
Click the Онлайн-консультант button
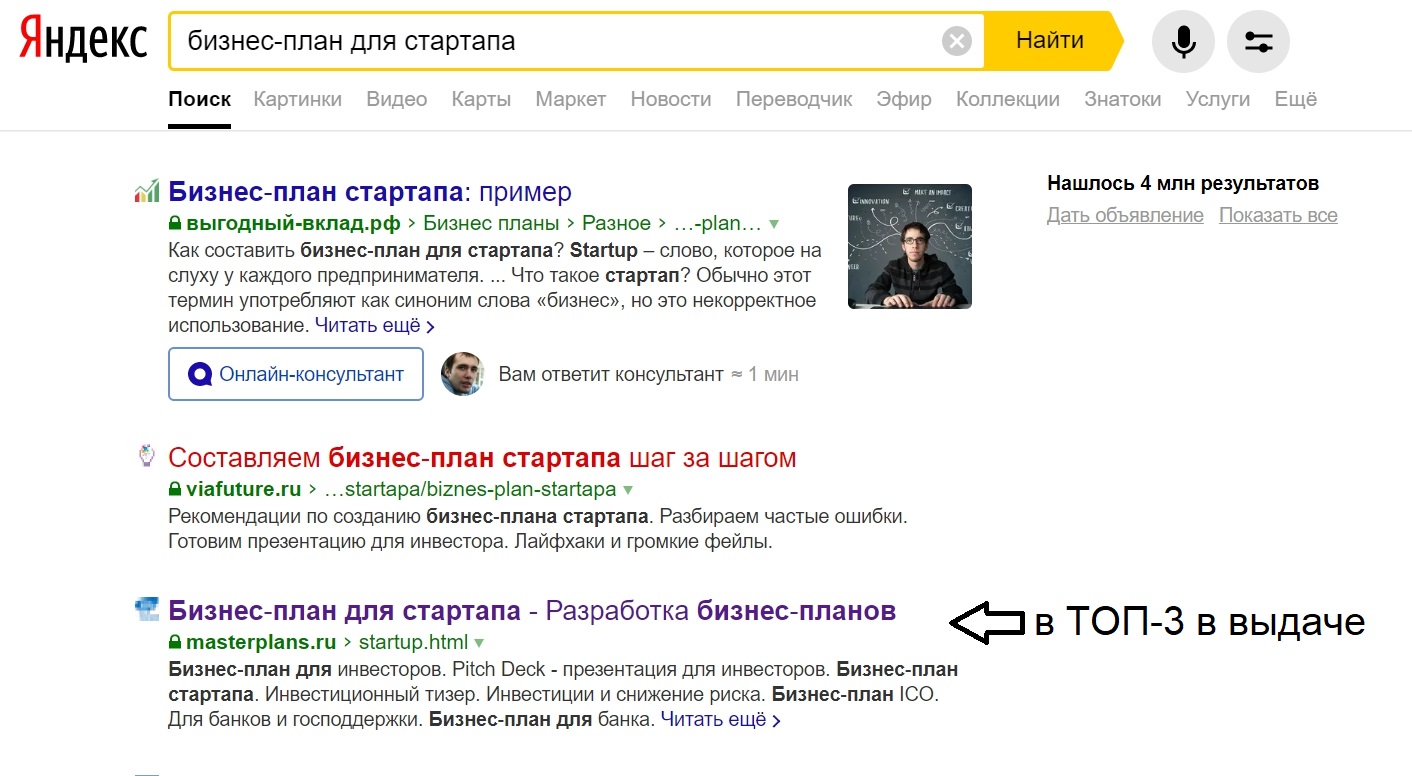pos(296,374)
